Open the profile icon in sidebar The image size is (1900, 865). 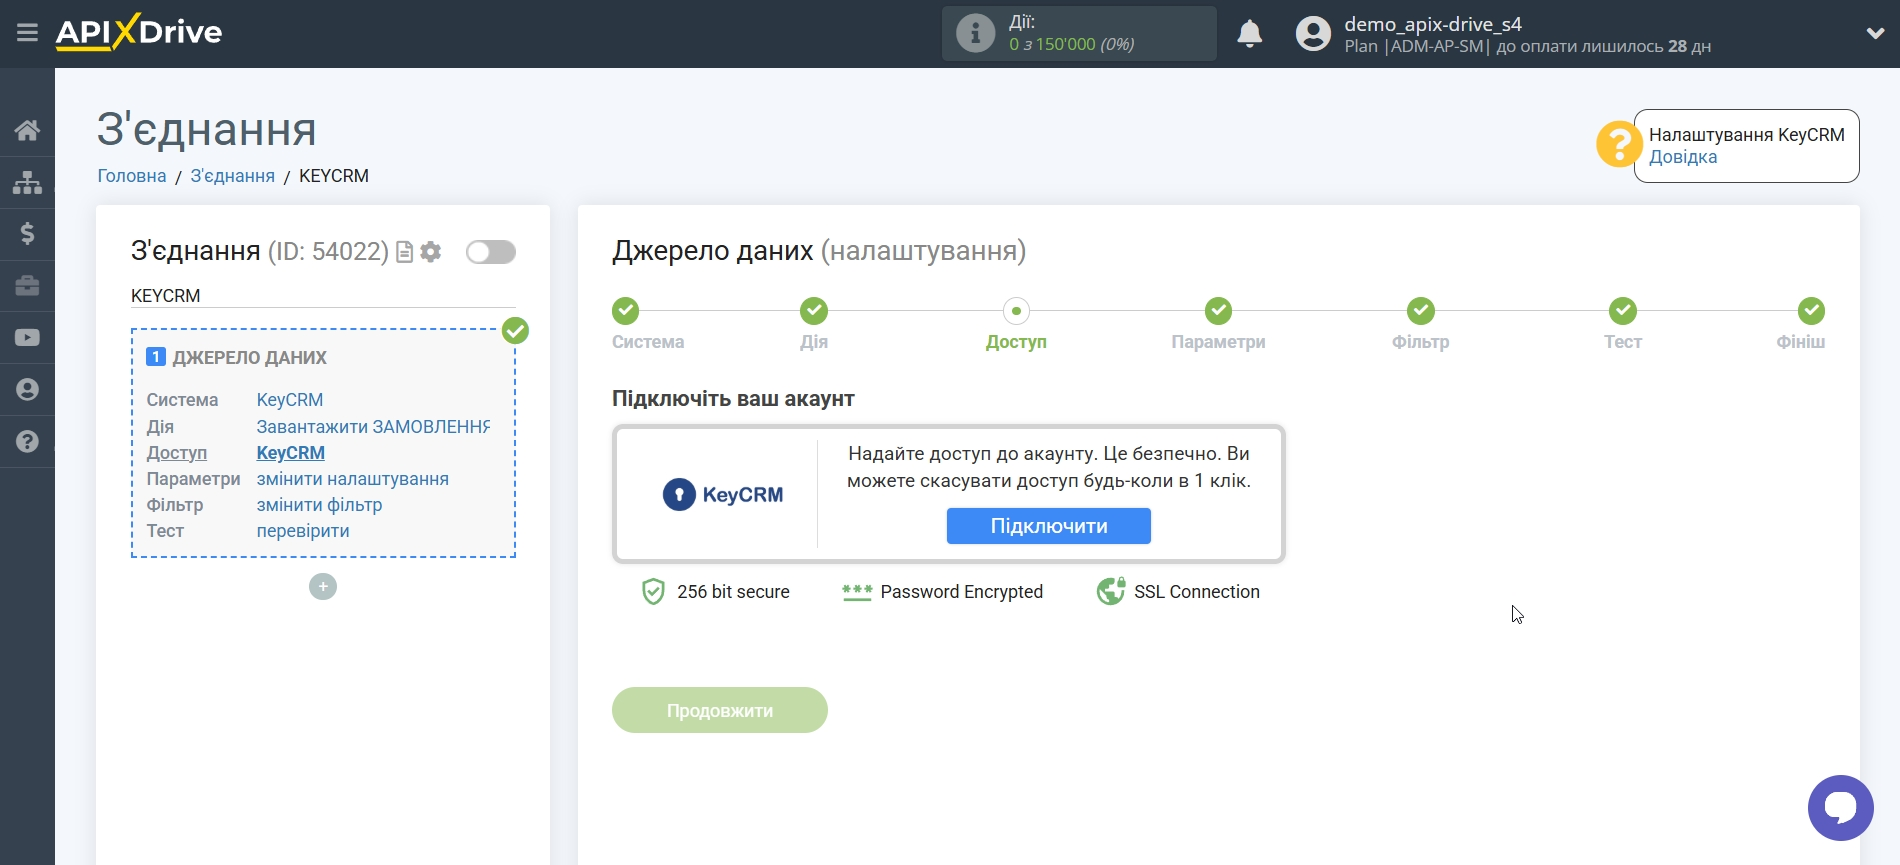27,390
